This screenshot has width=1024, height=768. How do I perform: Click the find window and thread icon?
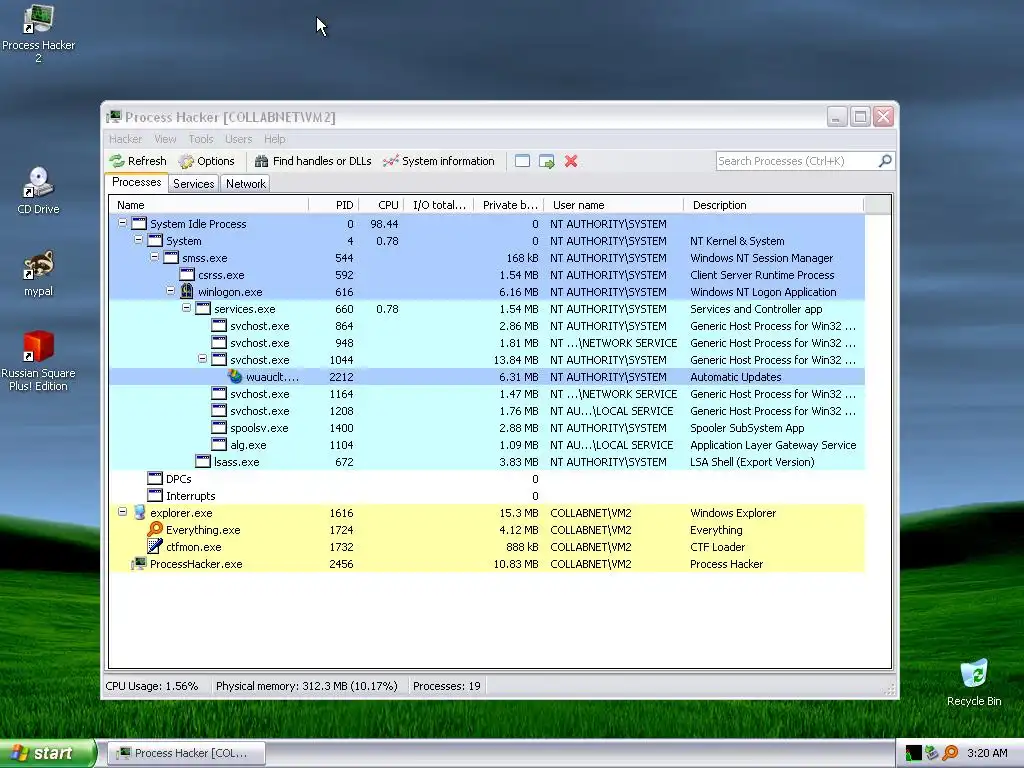click(x=547, y=161)
